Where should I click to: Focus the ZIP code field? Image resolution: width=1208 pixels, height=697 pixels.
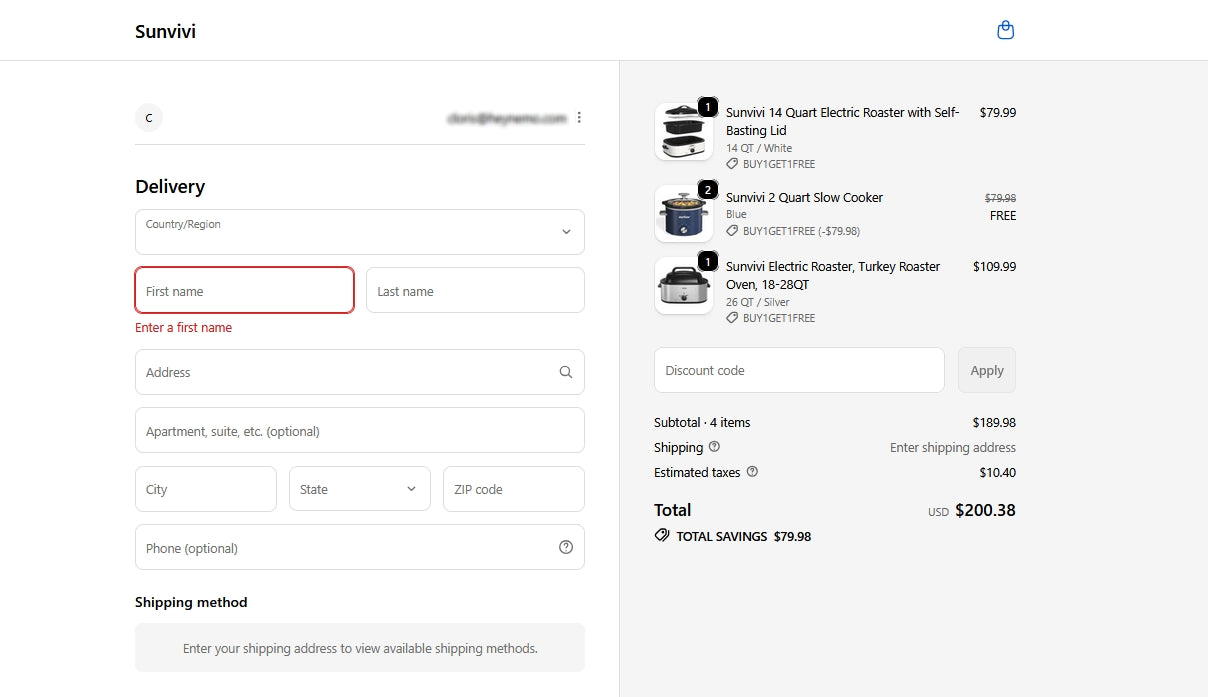click(x=513, y=489)
